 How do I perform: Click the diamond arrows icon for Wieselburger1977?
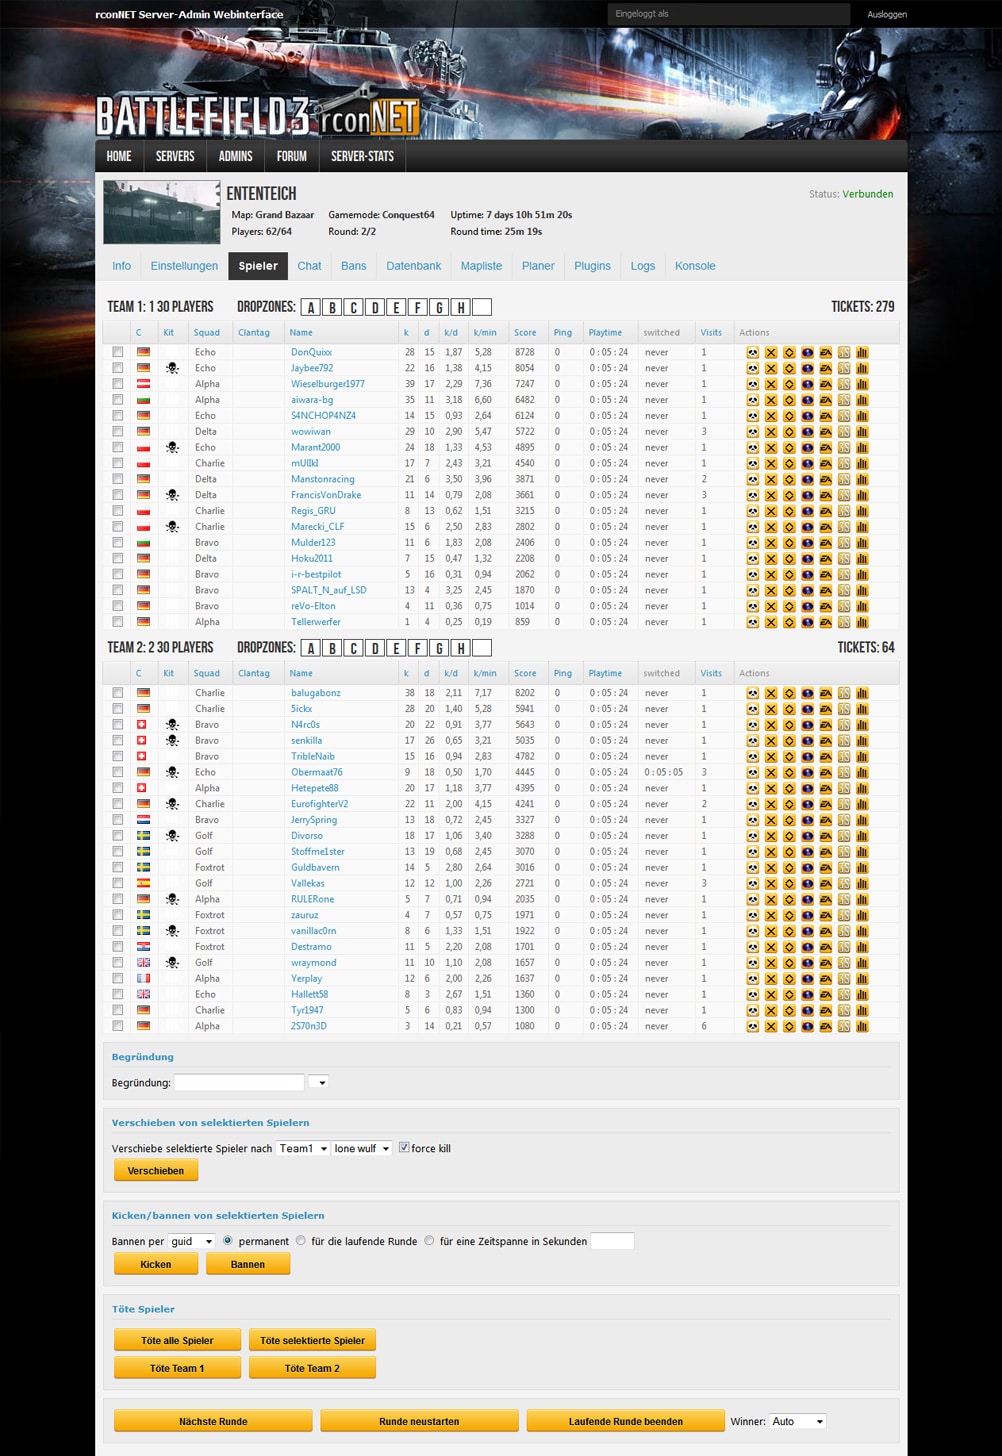tap(789, 384)
